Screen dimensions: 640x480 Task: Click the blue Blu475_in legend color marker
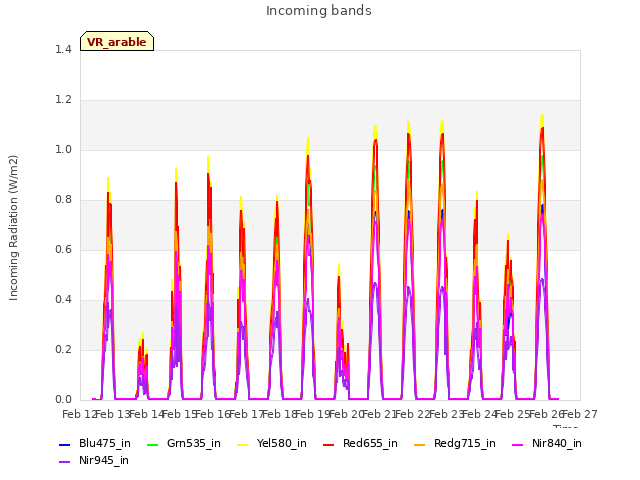[65, 444]
